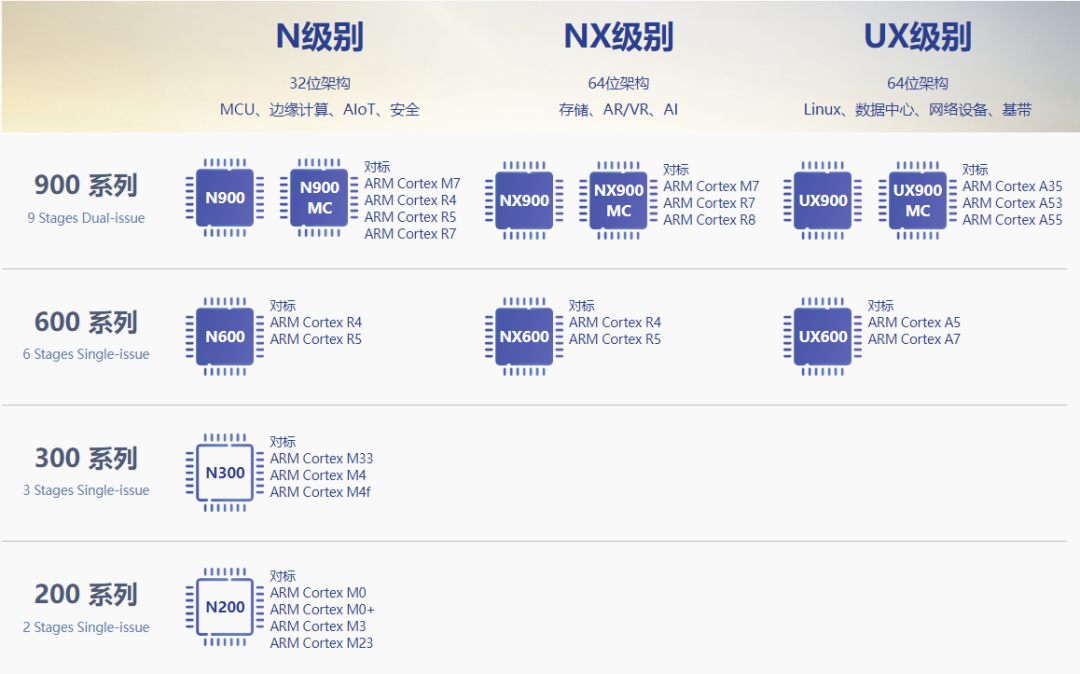This screenshot has width=1080, height=674.
Task: Click 'ARM Cortex M4f' beside N300
Action: pos(320,492)
